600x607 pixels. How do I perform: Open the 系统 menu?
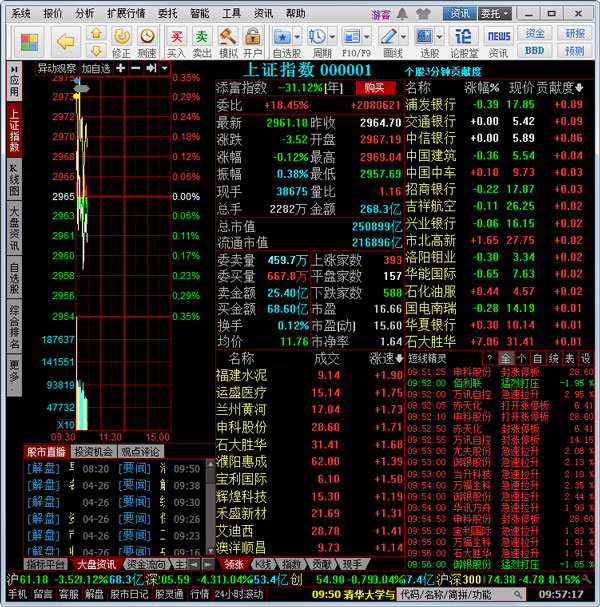pos(21,14)
